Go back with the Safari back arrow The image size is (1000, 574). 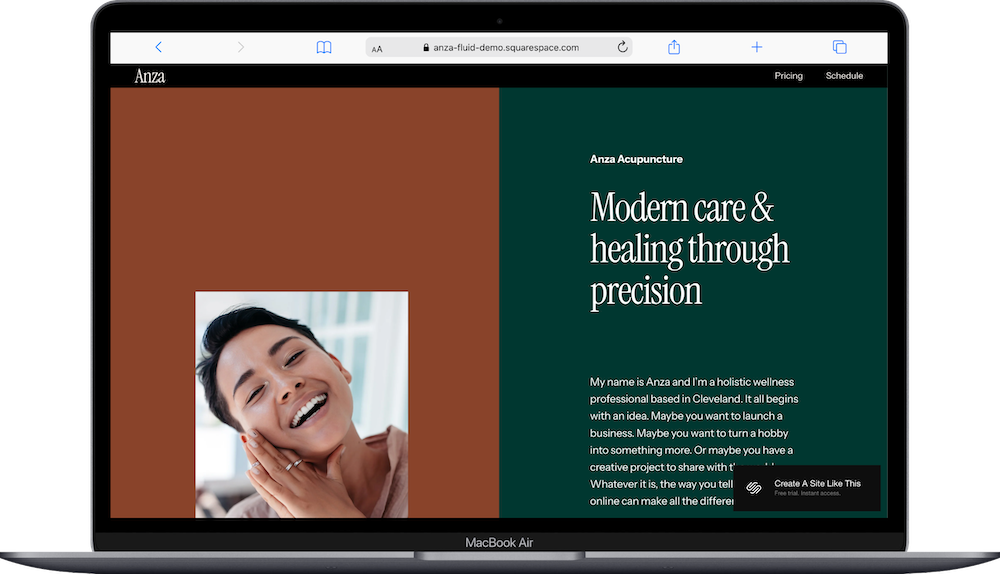(x=159, y=47)
